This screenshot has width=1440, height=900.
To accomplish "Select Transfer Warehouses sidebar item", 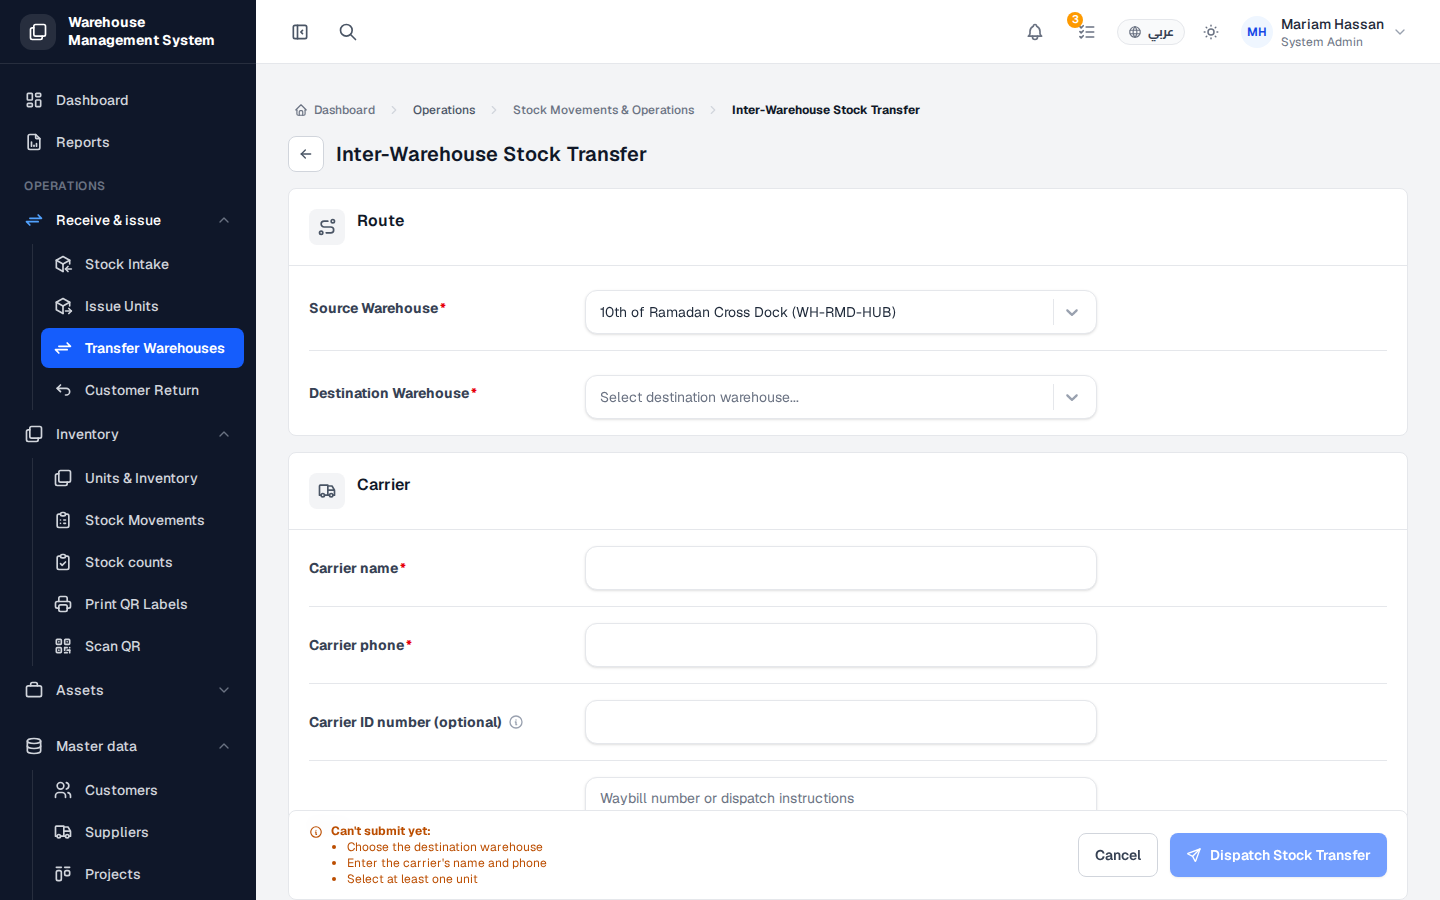I will [142, 348].
